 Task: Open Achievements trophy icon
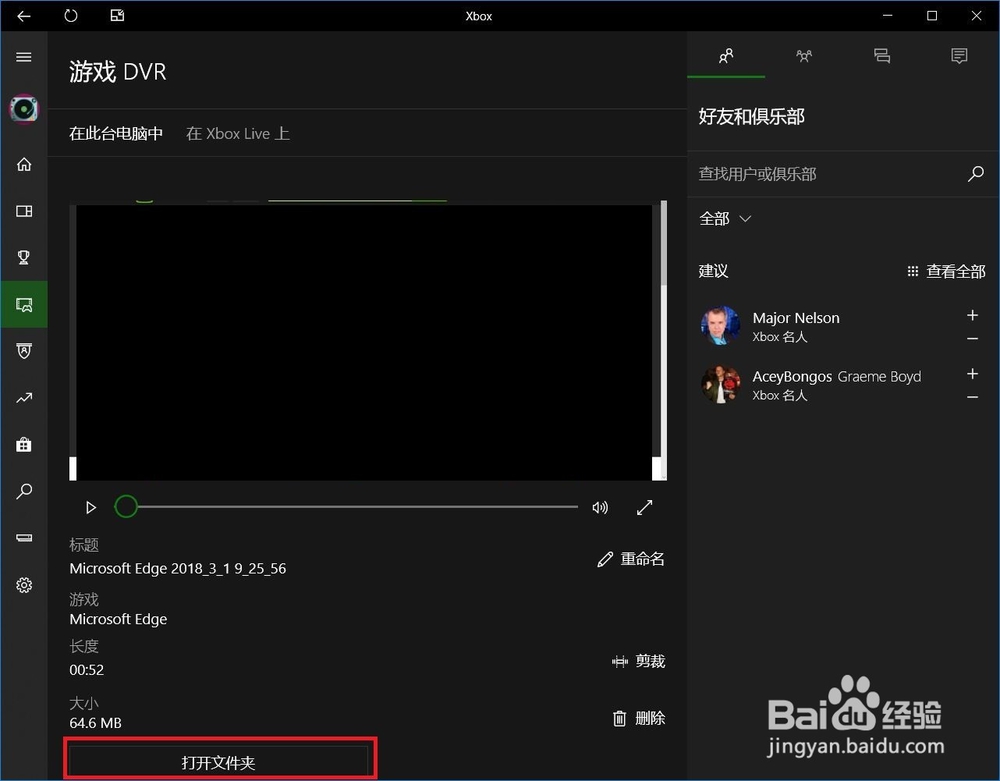point(24,257)
